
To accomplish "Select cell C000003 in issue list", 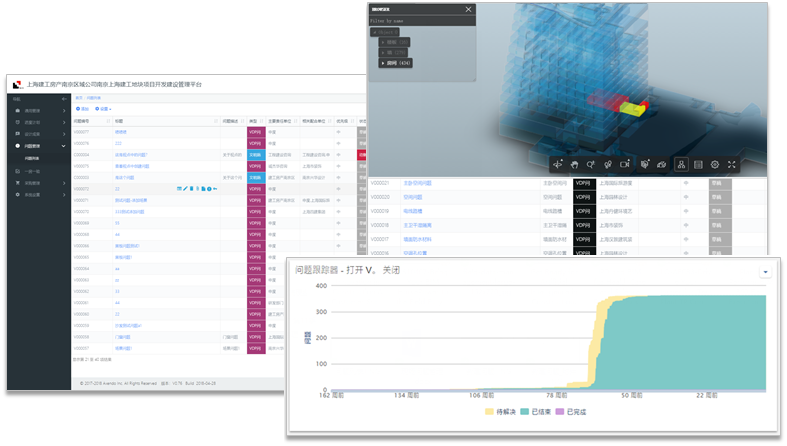I will (92, 178).
